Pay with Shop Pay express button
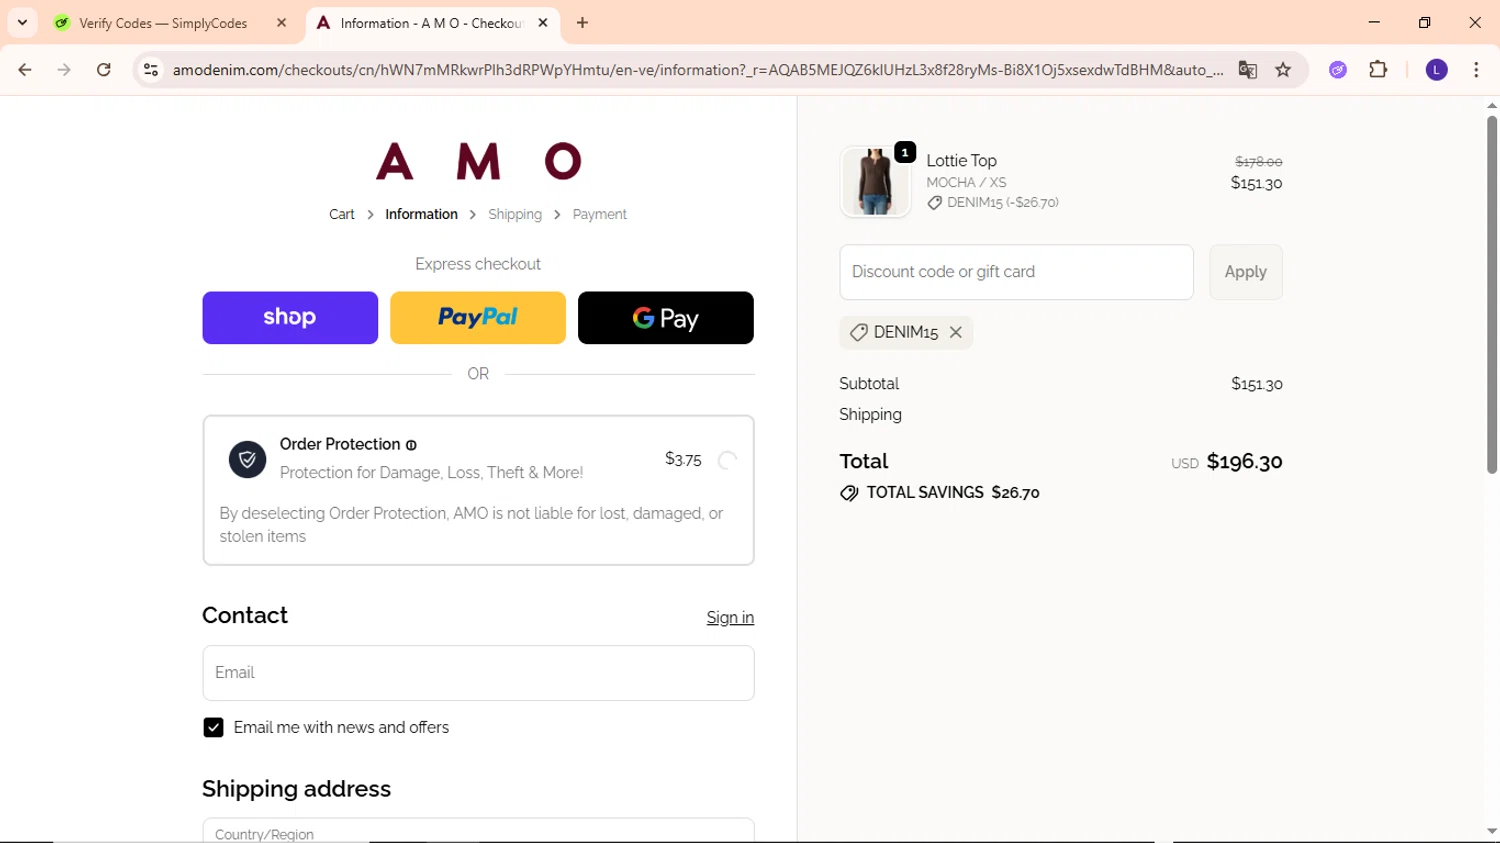 [290, 318]
